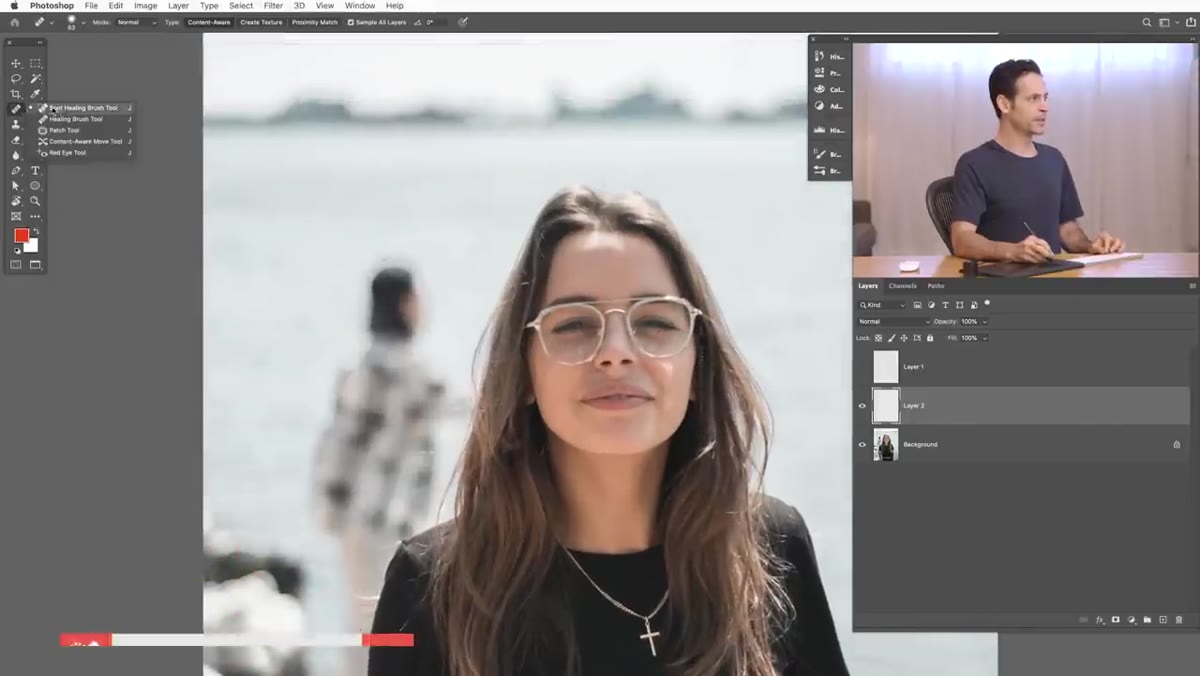
Task: Toggle layer filtering switch on
Action: pyautogui.click(x=986, y=303)
